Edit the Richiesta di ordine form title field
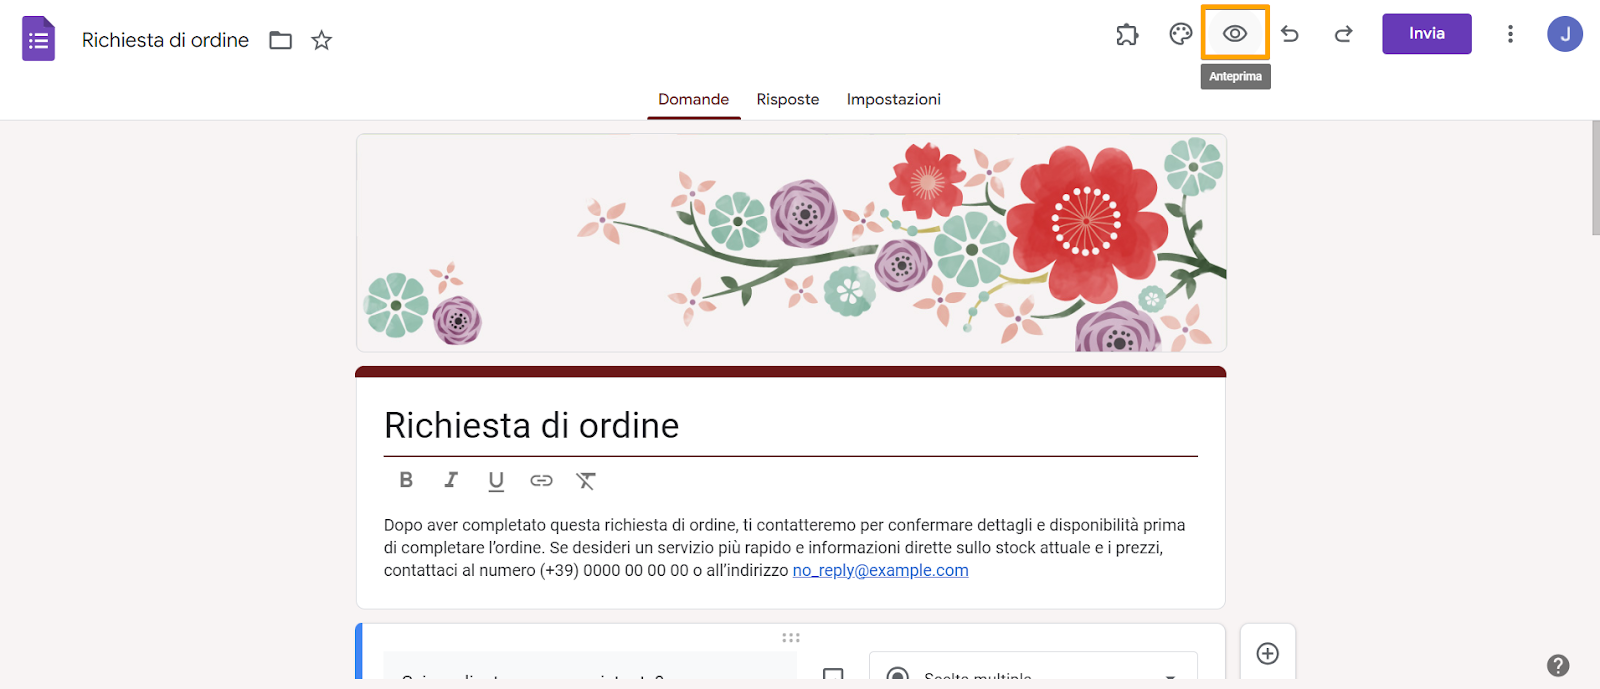Image resolution: width=1600 pixels, height=689 pixels. pos(791,426)
